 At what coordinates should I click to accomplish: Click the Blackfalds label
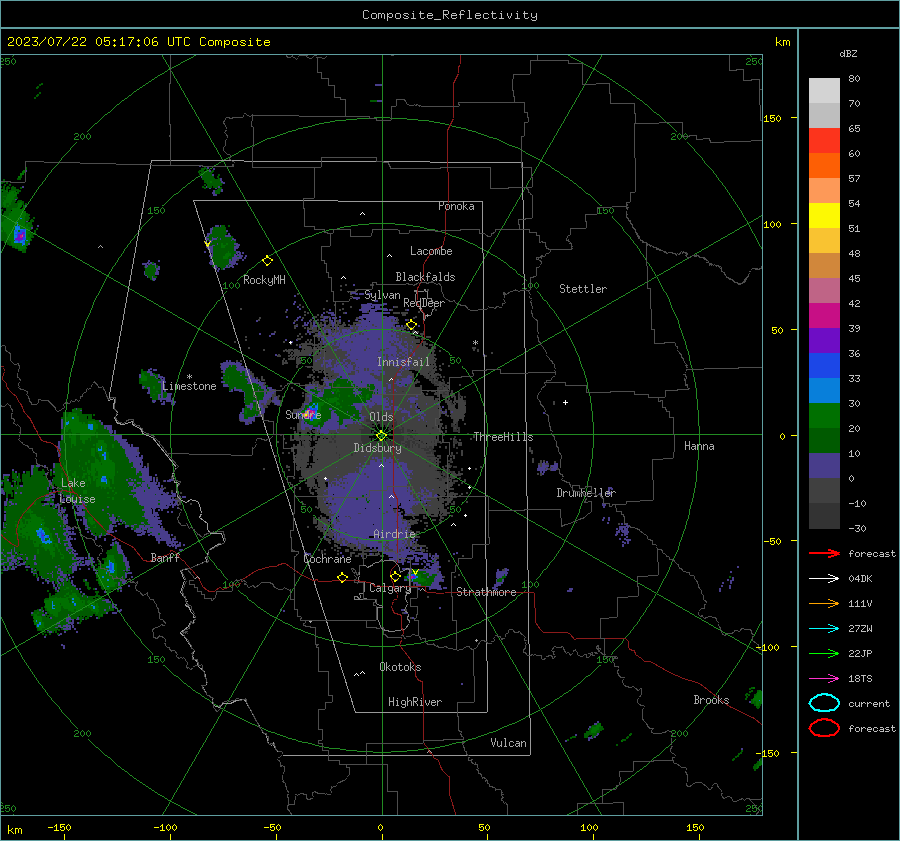(425, 277)
